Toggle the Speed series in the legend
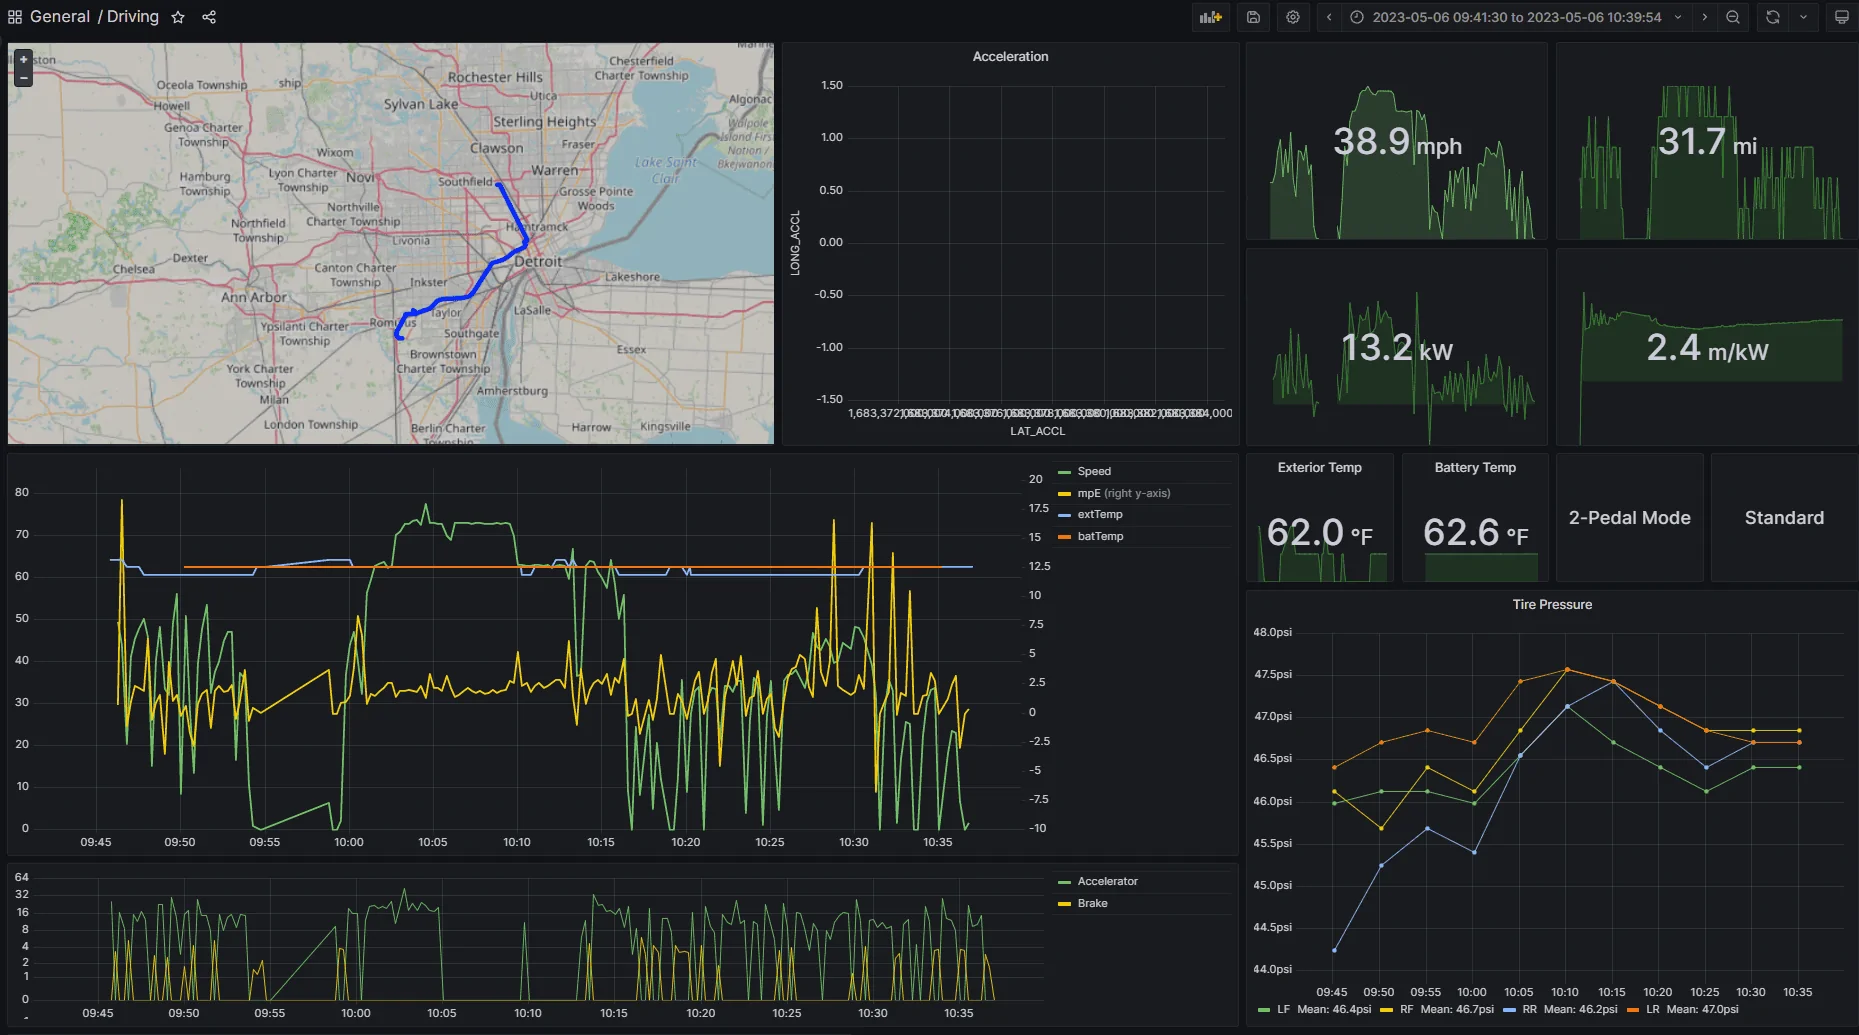 point(1094,471)
